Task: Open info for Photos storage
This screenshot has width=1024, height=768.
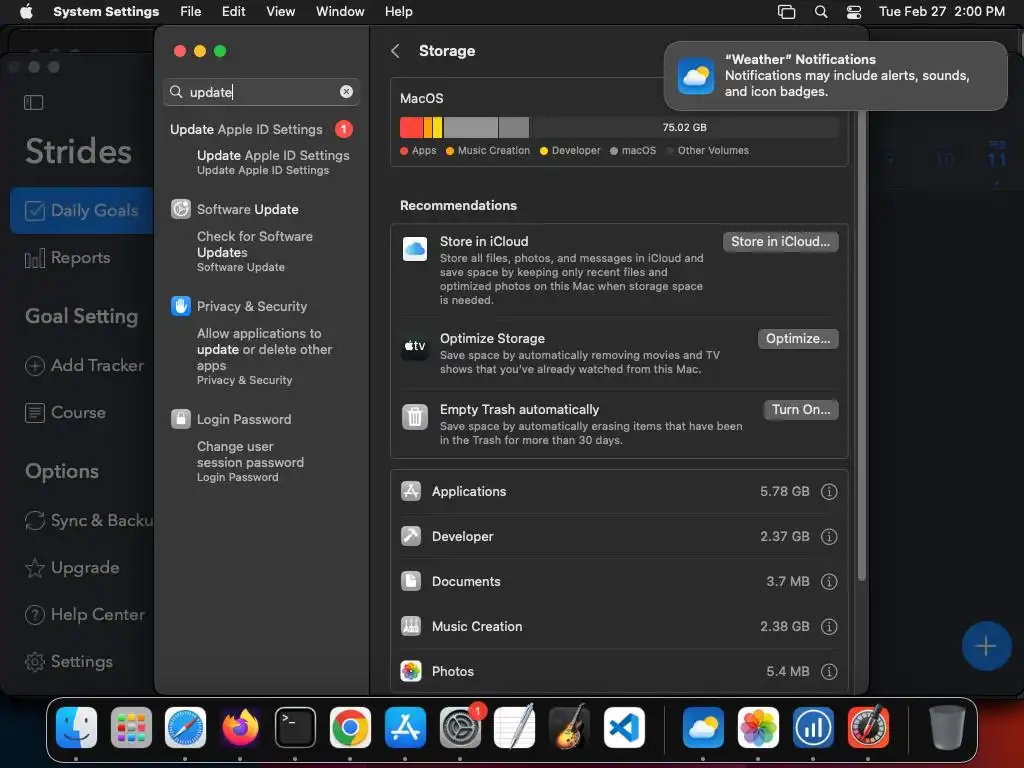Action: pos(829,672)
